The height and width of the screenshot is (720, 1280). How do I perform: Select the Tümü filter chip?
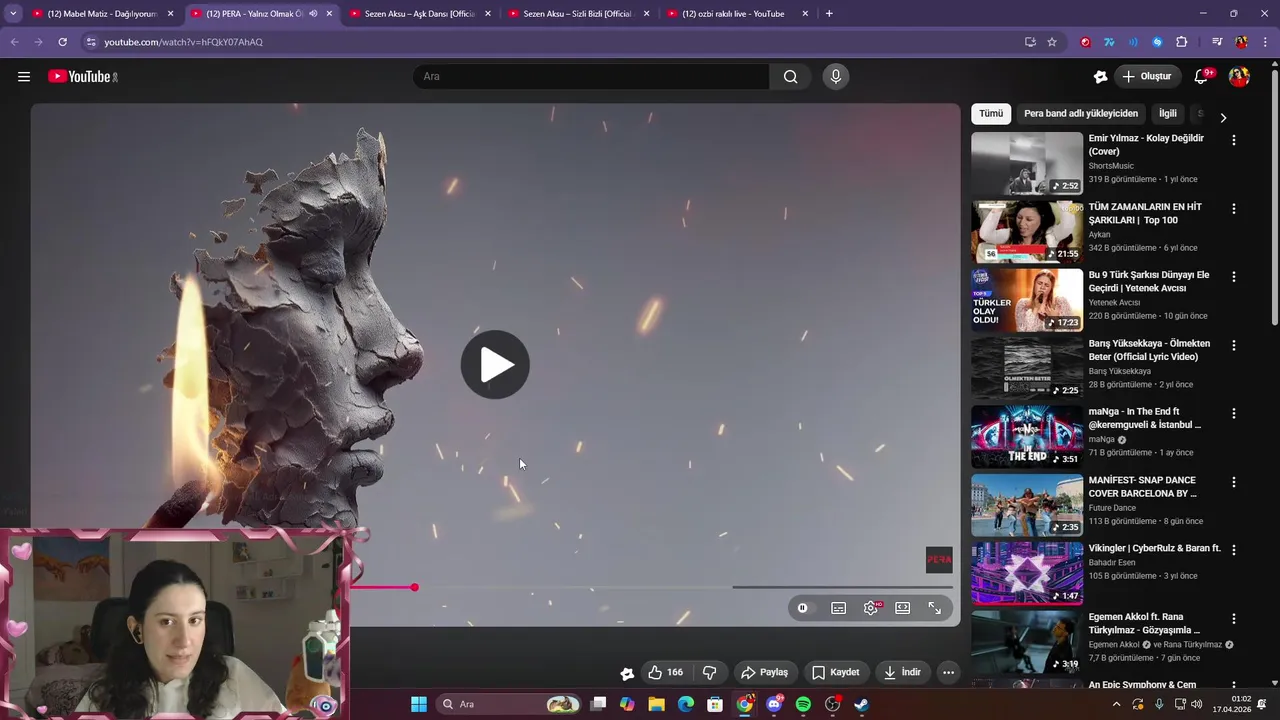coord(991,114)
